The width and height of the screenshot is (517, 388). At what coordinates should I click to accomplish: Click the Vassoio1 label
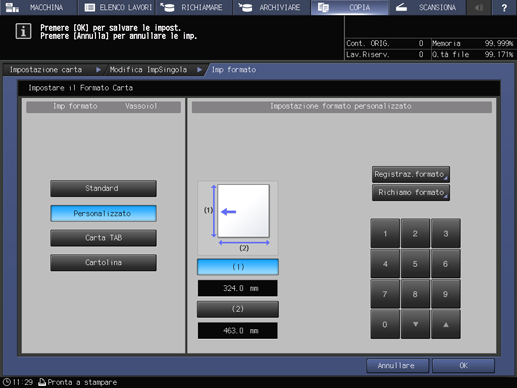(x=141, y=106)
